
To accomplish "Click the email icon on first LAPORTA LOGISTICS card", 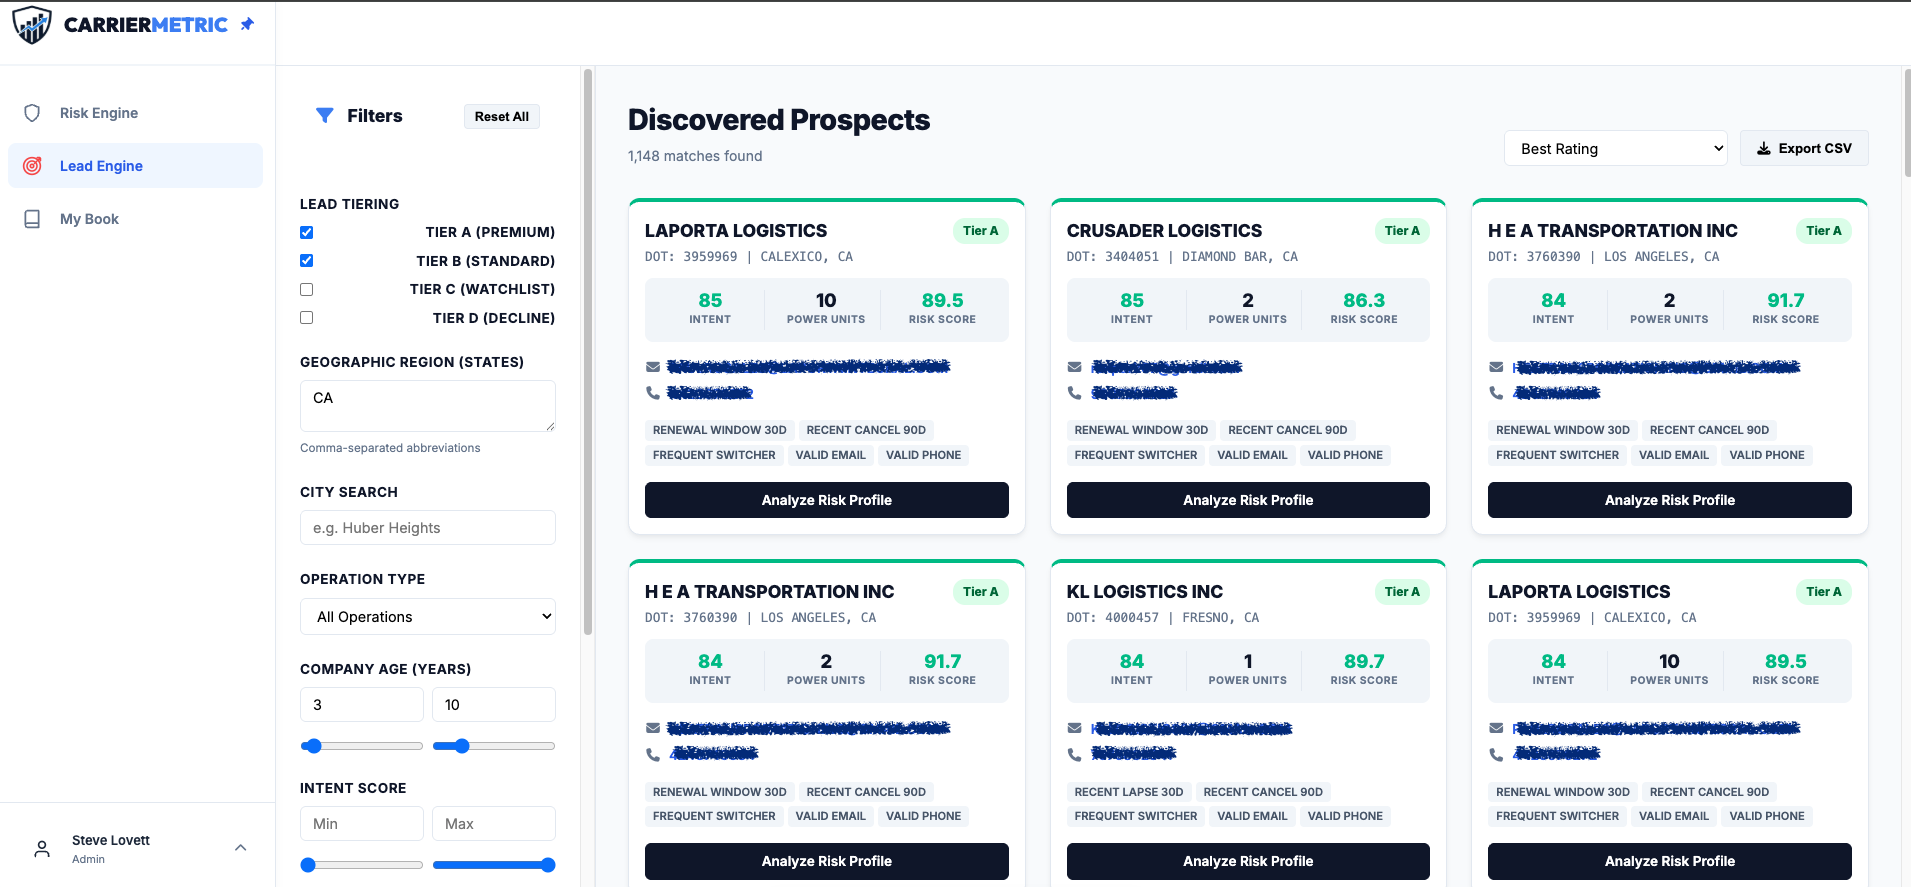I will click(x=653, y=367).
